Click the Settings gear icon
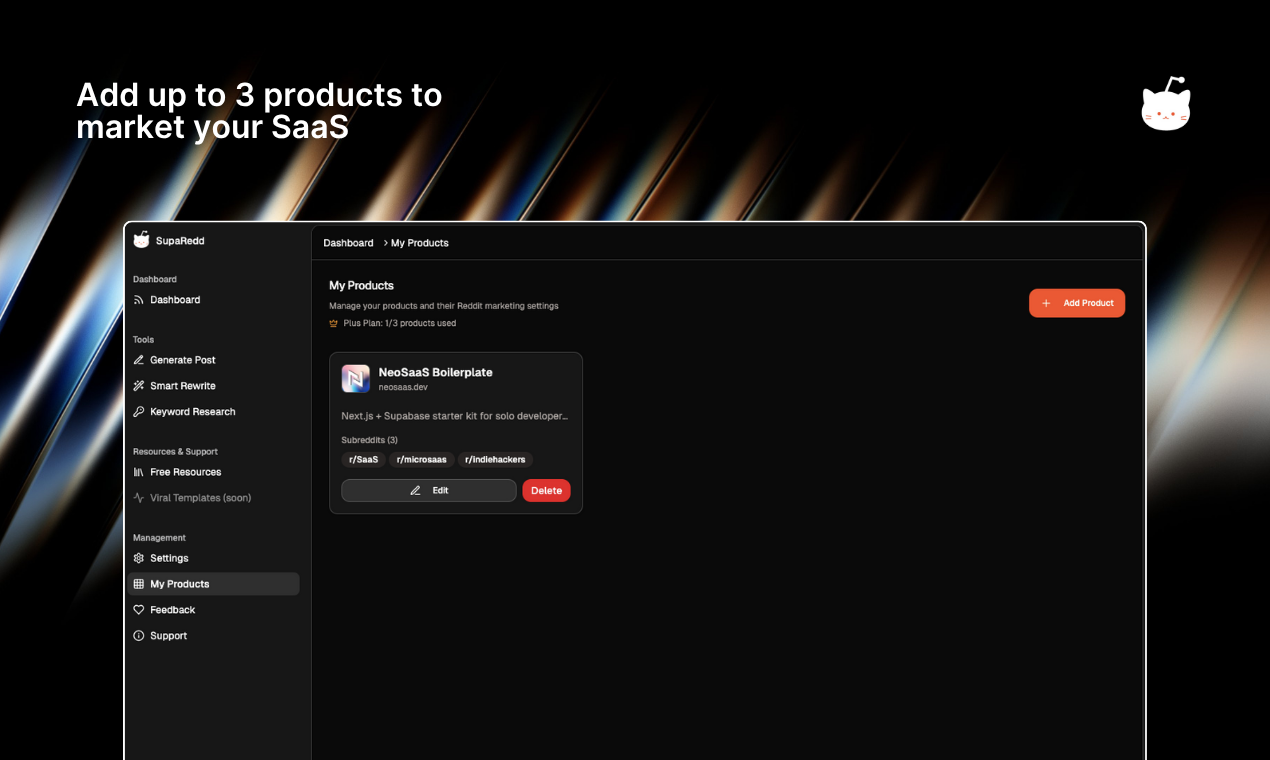 click(x=139, y=558)
